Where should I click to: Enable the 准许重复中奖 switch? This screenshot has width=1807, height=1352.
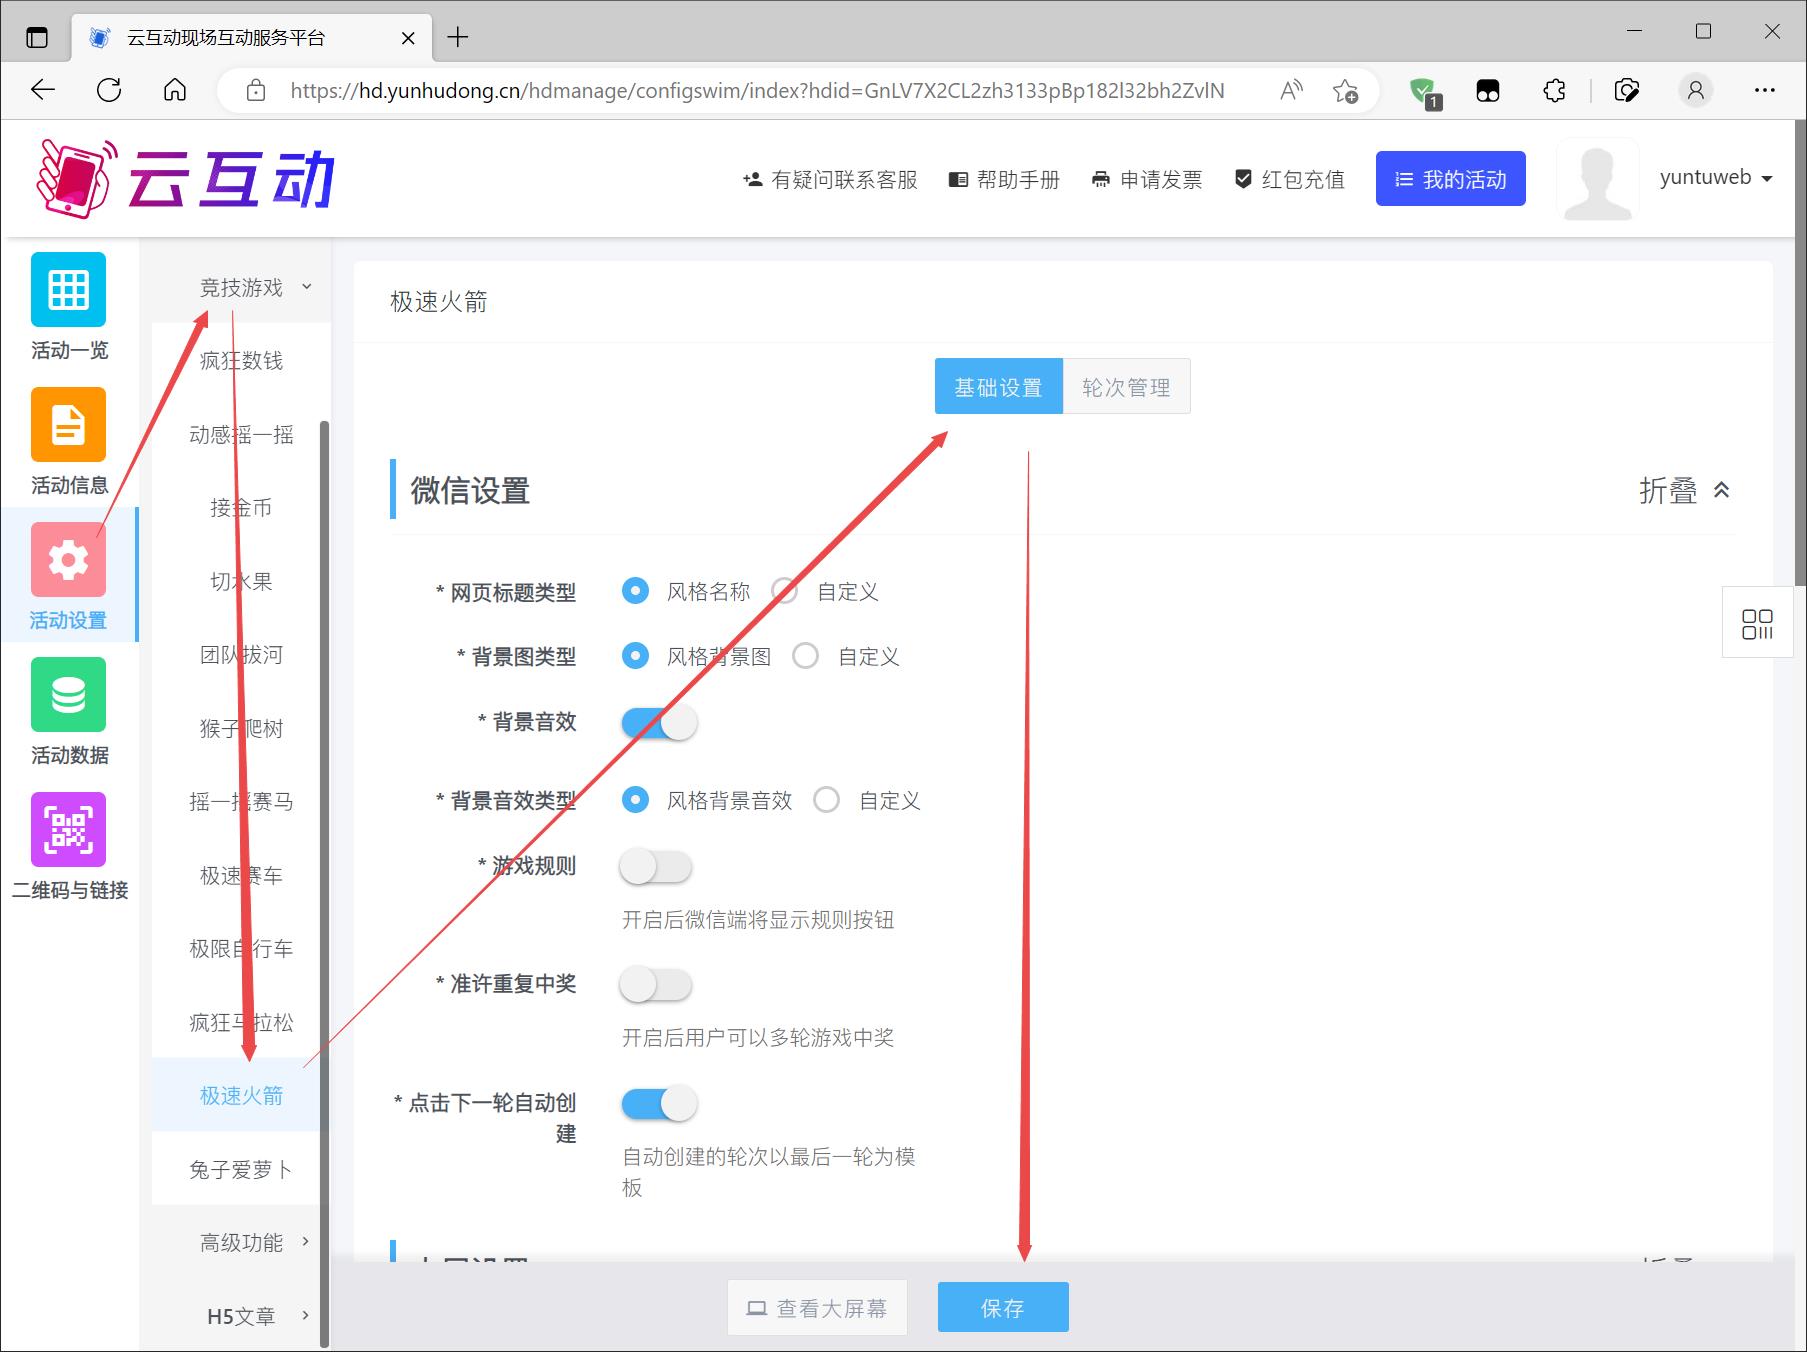tap(656, 984)
